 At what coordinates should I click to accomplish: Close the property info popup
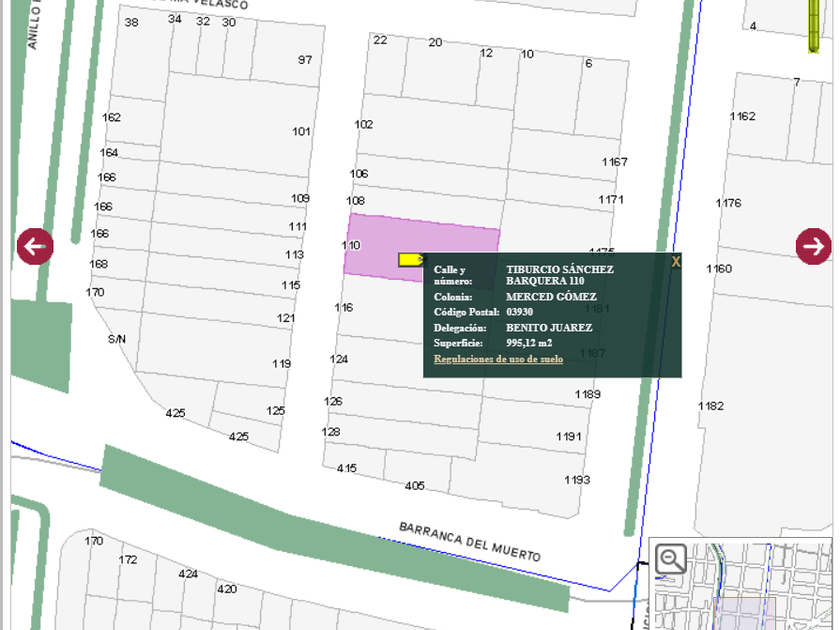tap(676, 262)
